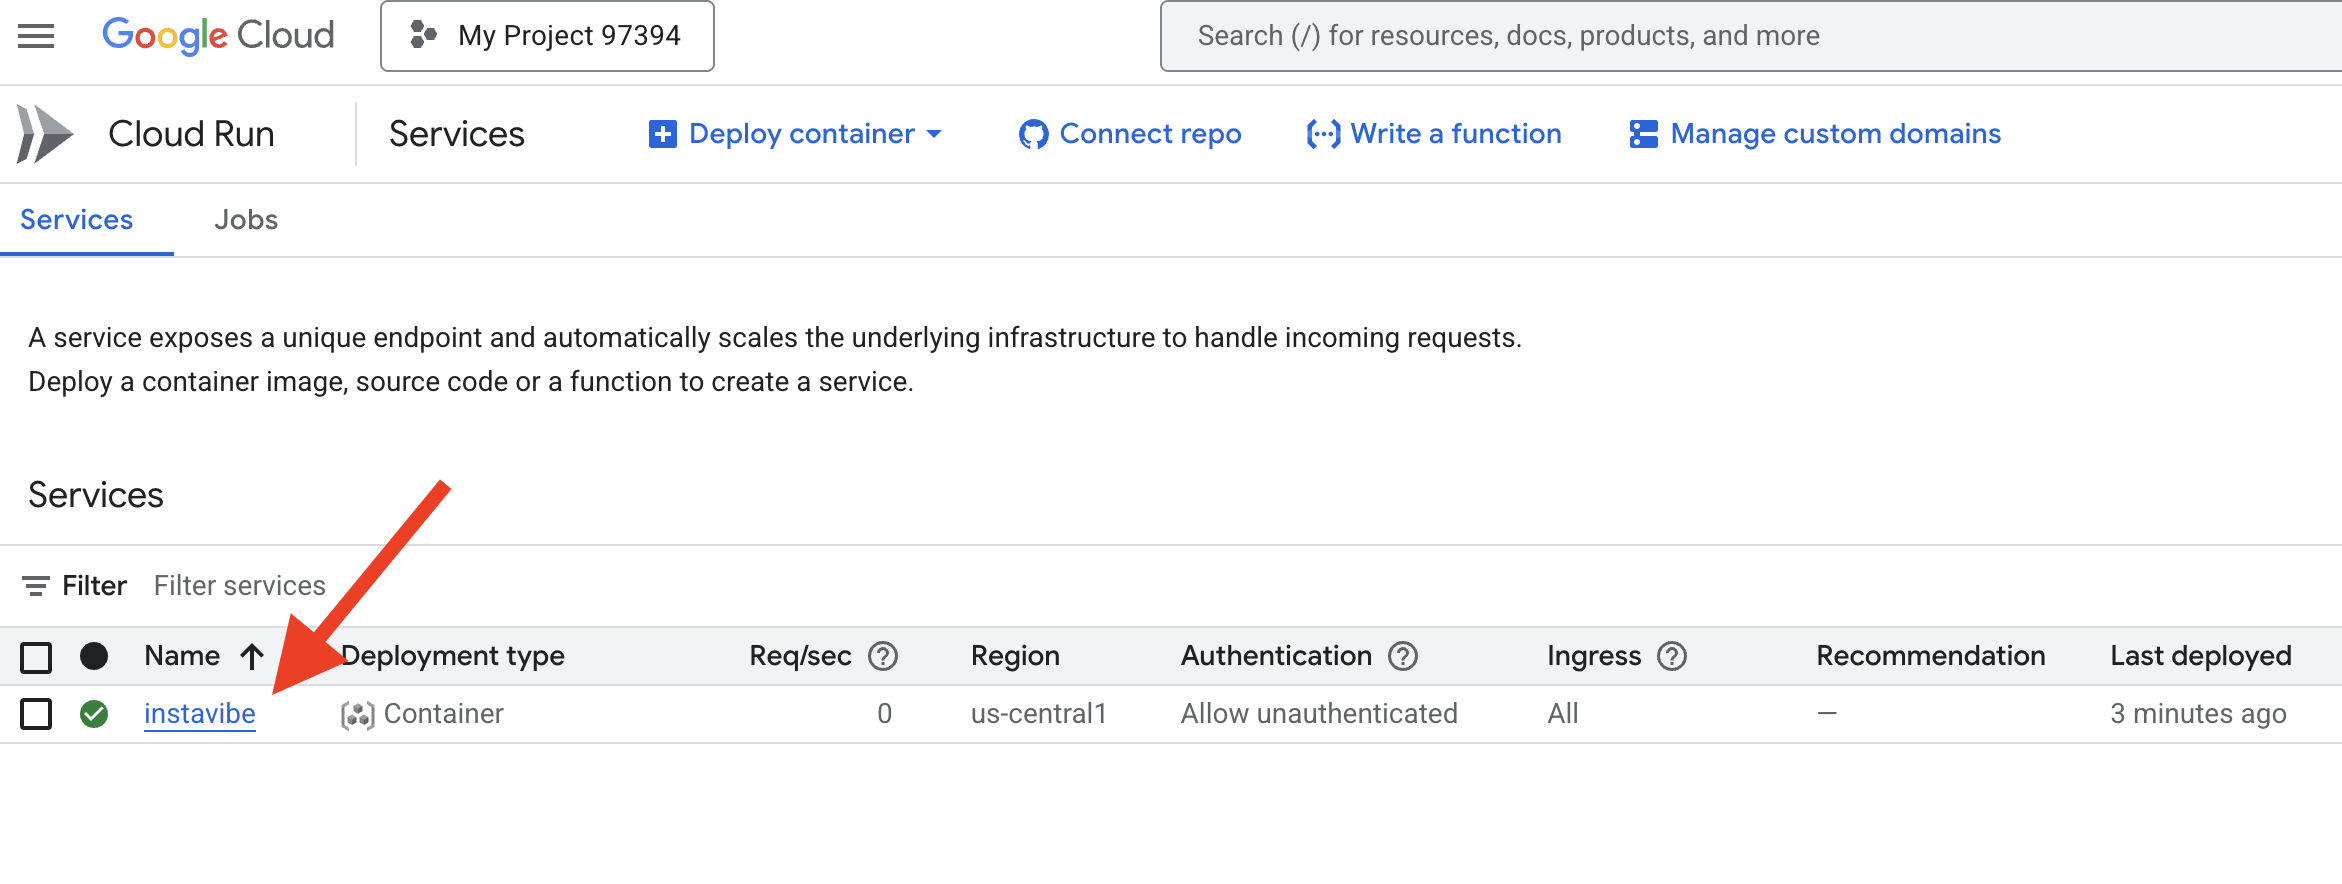Image resolution: width=2342 pixels, height=884 pixels.
Task: Click the green status checkmark for instavibe
Action: pos(94,714)
